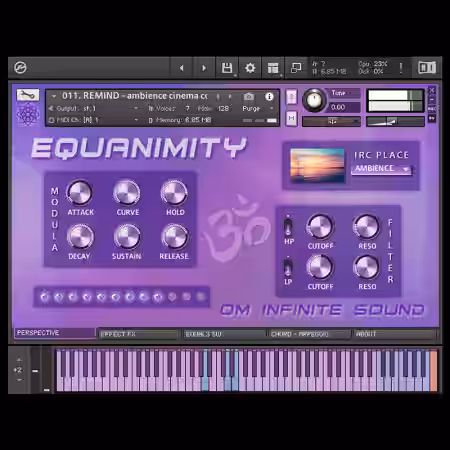
Task: Click the Tune value field 0.00
Action: click(344, 107)
